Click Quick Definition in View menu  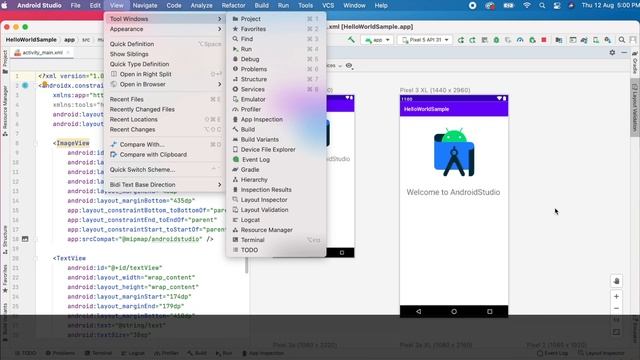click(x=165, y=44)
